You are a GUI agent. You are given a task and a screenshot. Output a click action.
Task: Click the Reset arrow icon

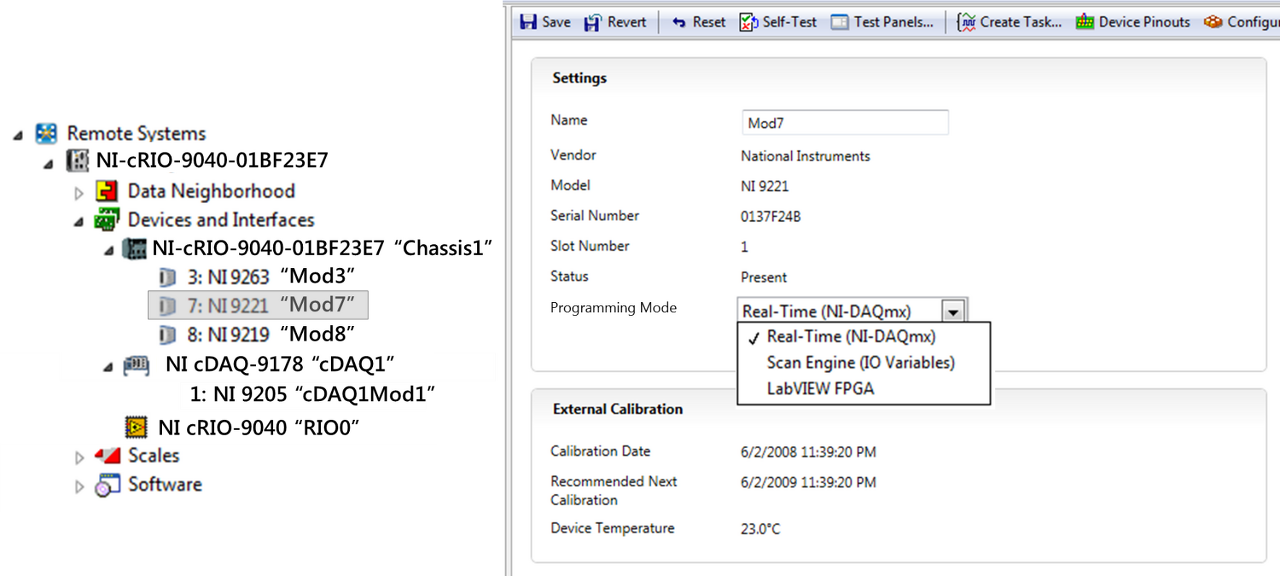(679, 22)
